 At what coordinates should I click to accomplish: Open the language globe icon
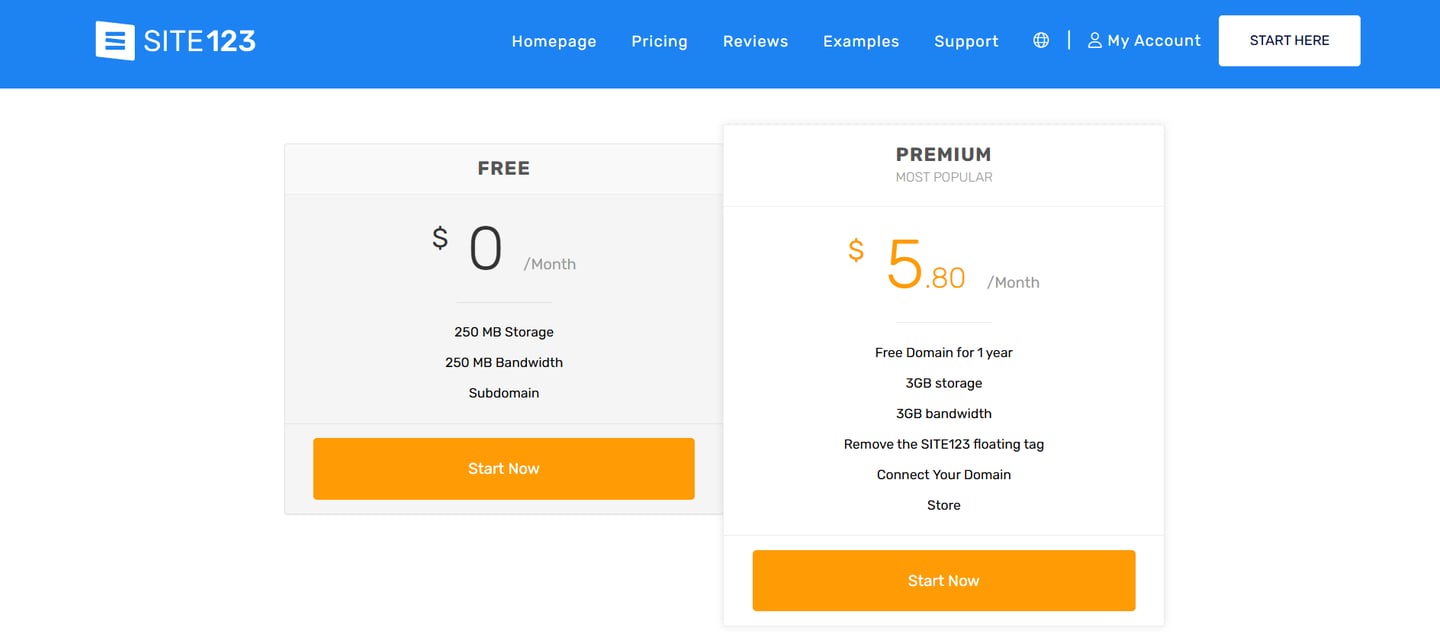pos(1040,39)
